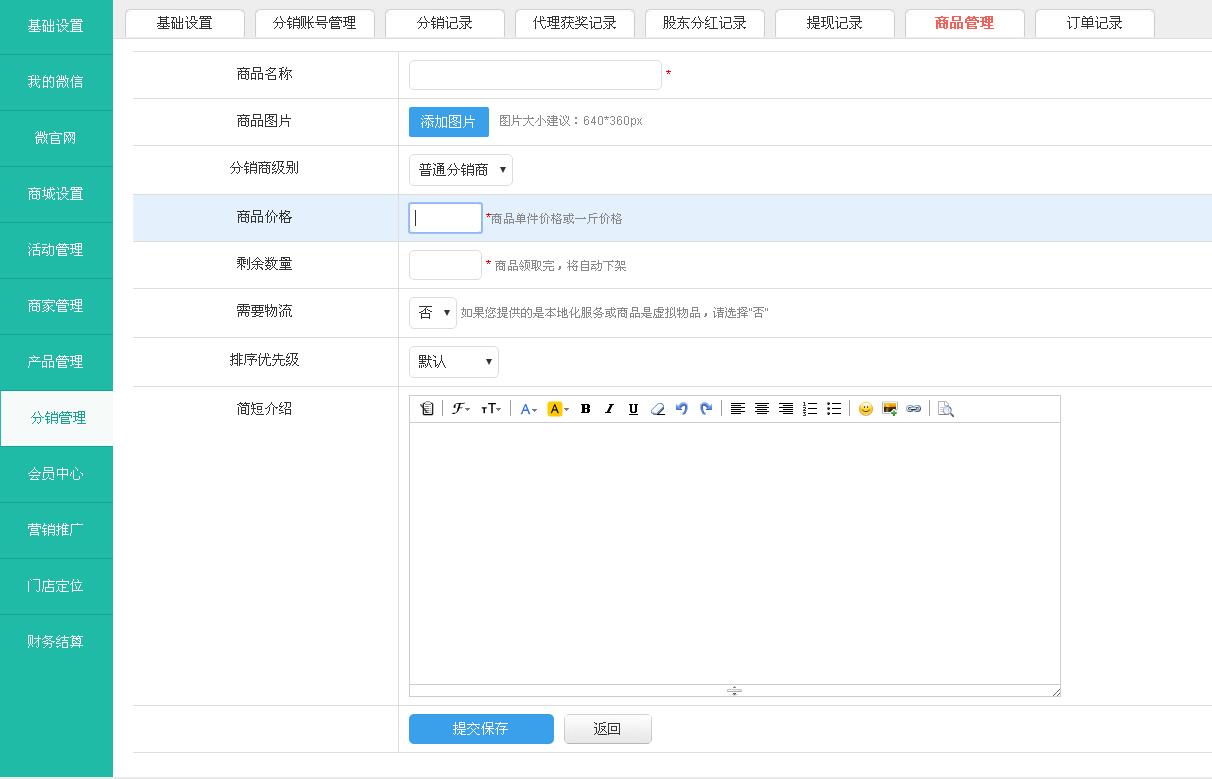
Task: Insert hyperlink with the link icon
Action: coord(913,409)
